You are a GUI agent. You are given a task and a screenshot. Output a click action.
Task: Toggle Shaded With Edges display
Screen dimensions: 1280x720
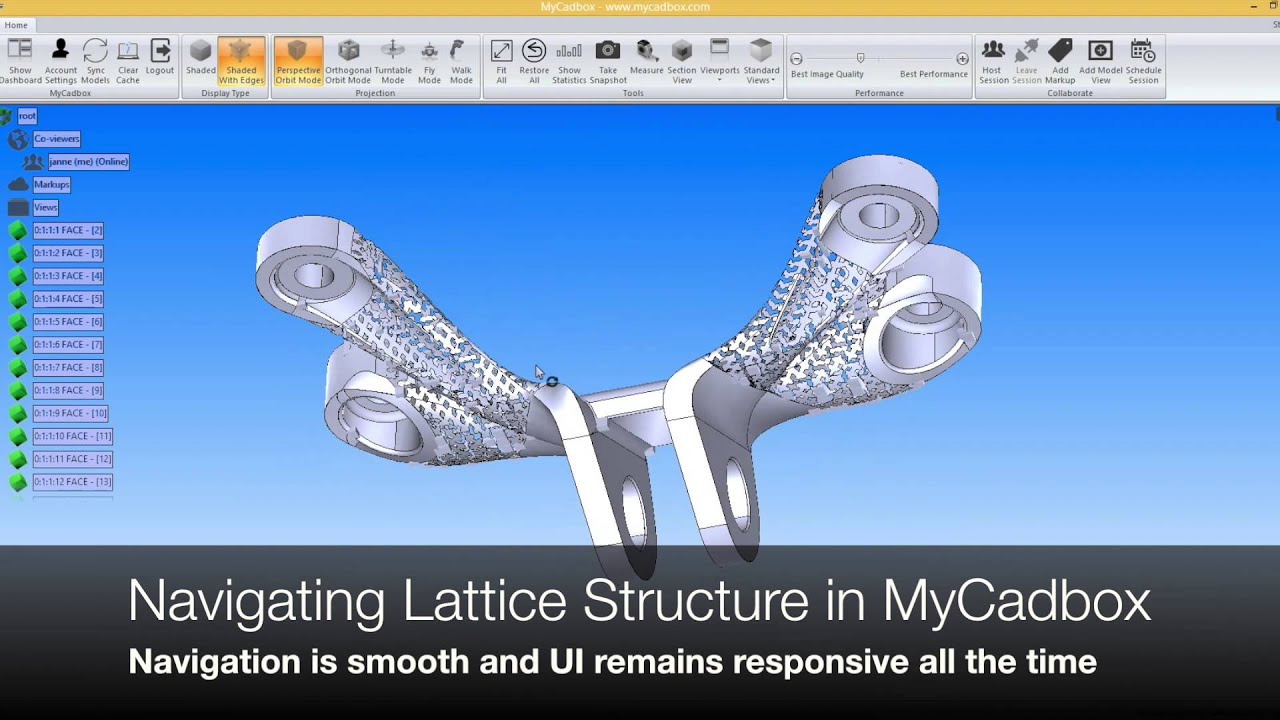(241, 61)
